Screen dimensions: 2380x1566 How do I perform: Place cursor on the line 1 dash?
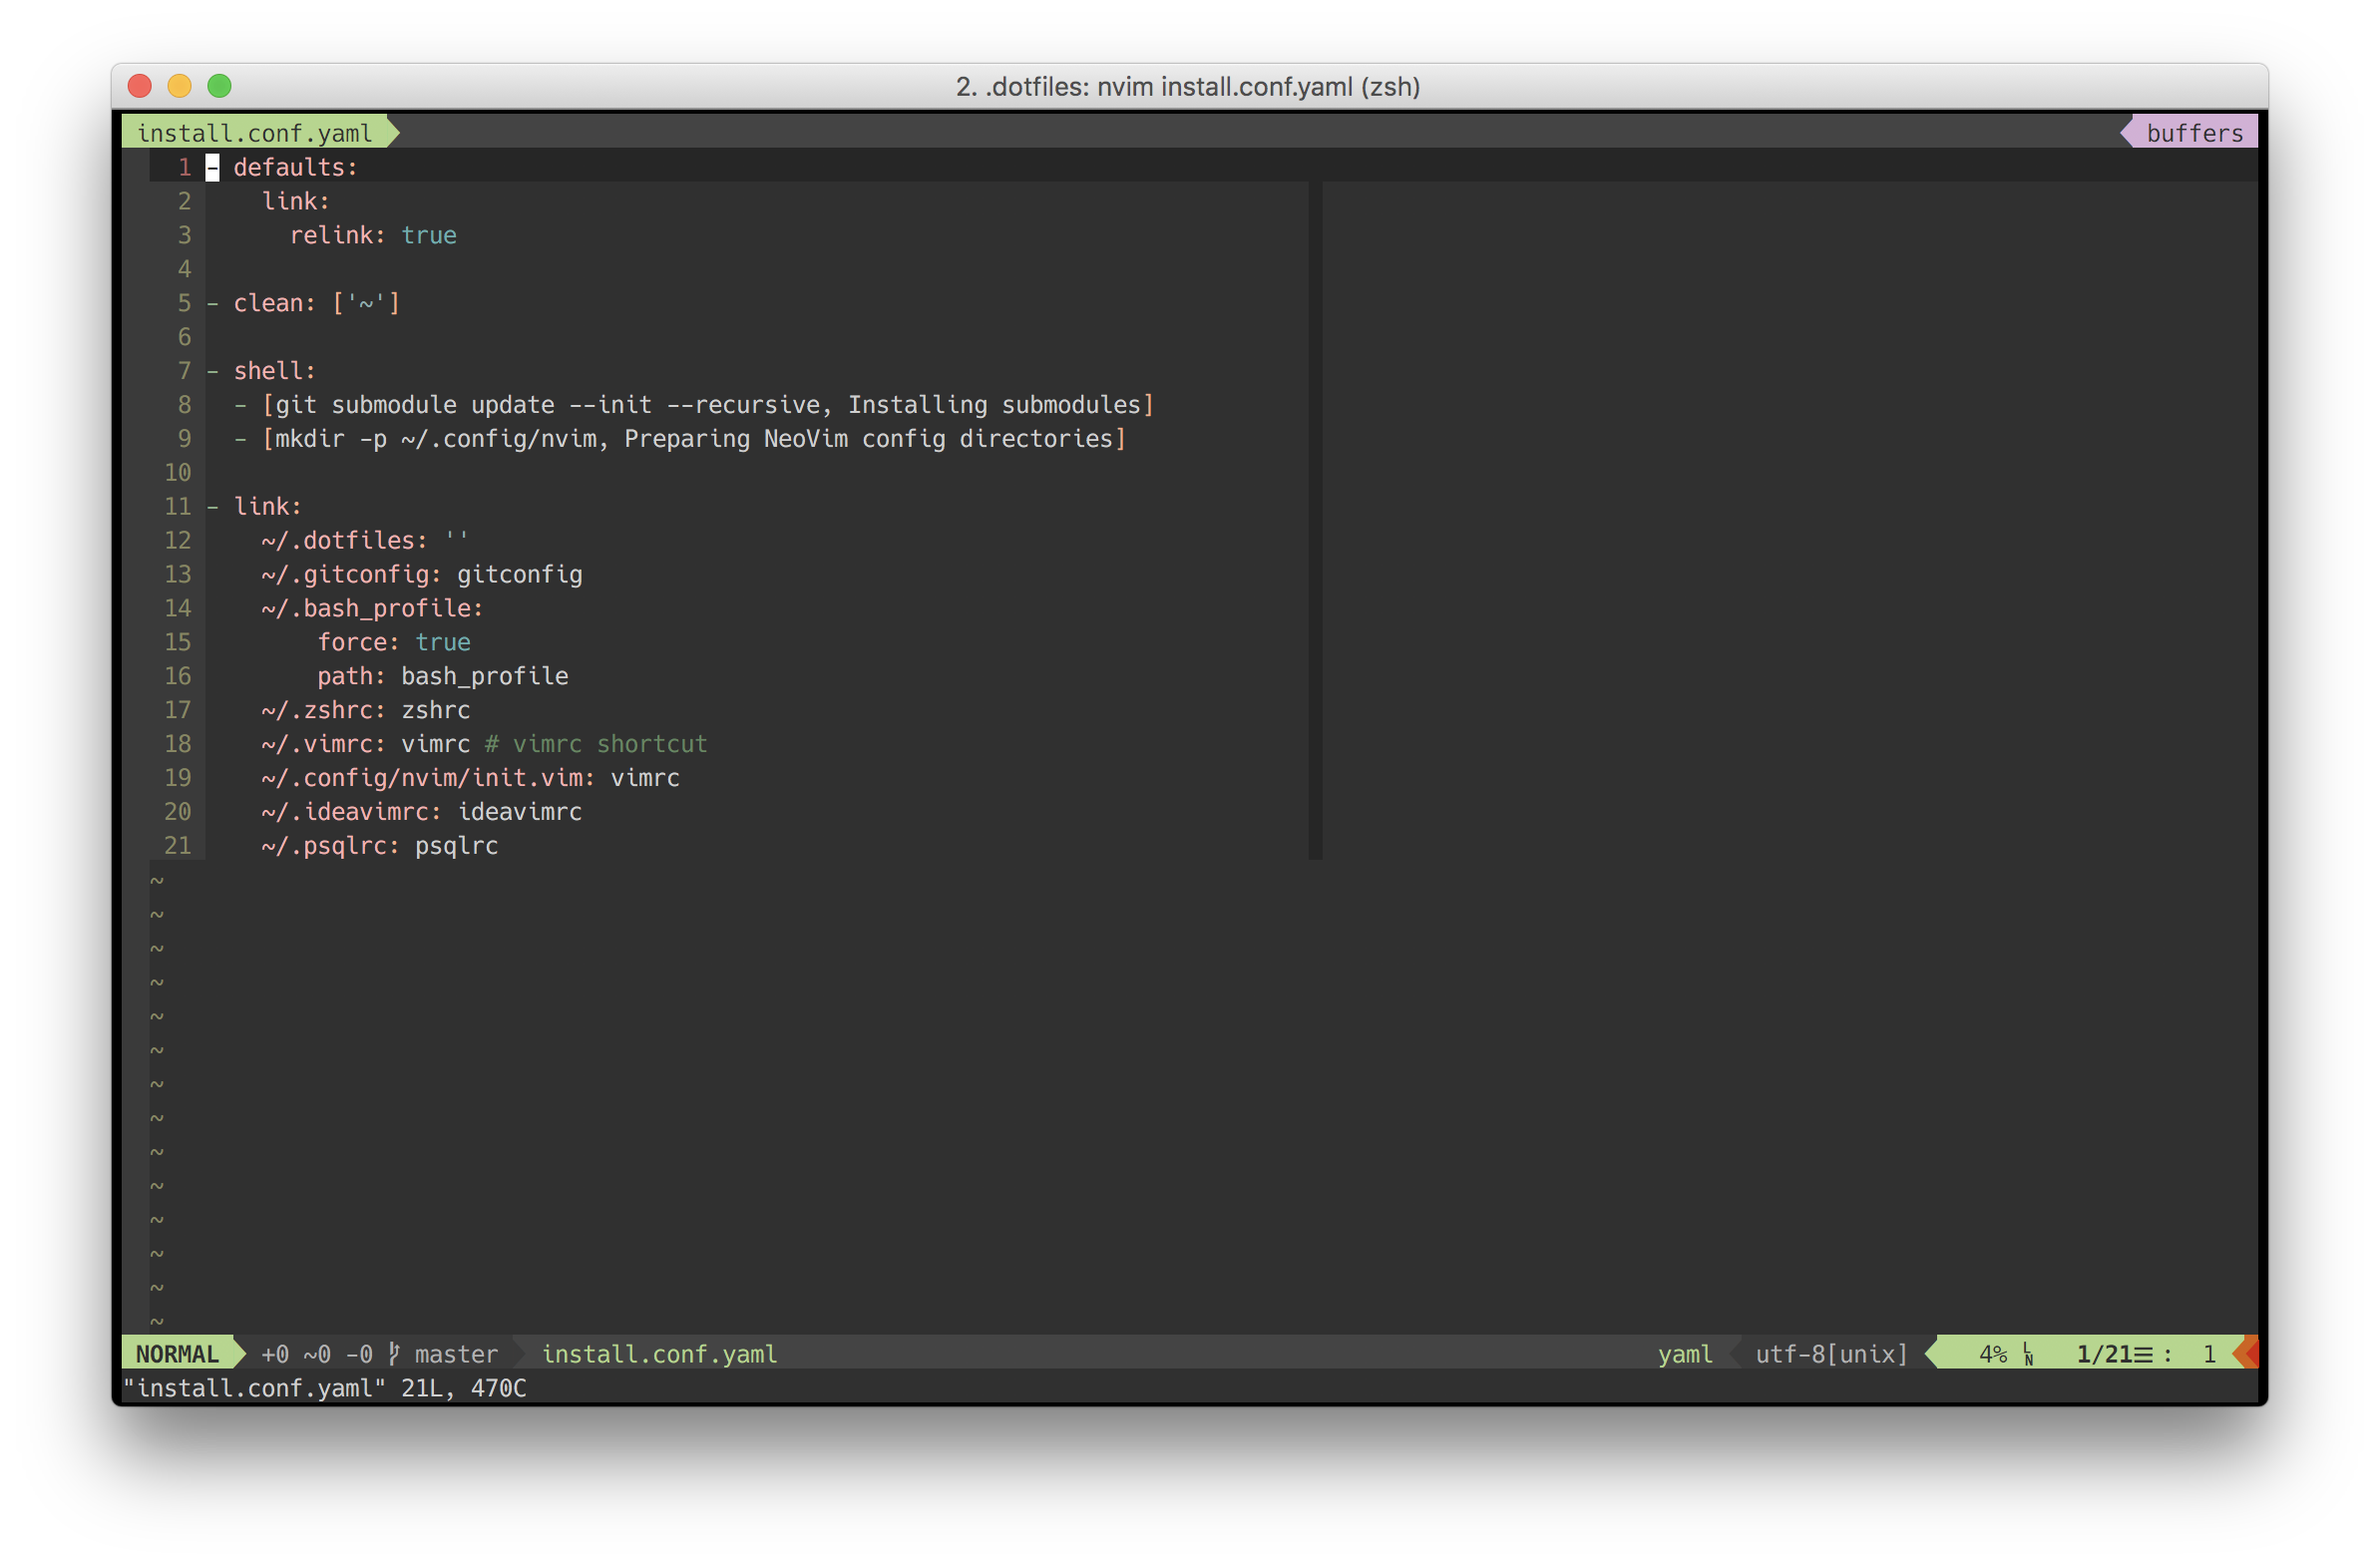click(x=212, y=167)
